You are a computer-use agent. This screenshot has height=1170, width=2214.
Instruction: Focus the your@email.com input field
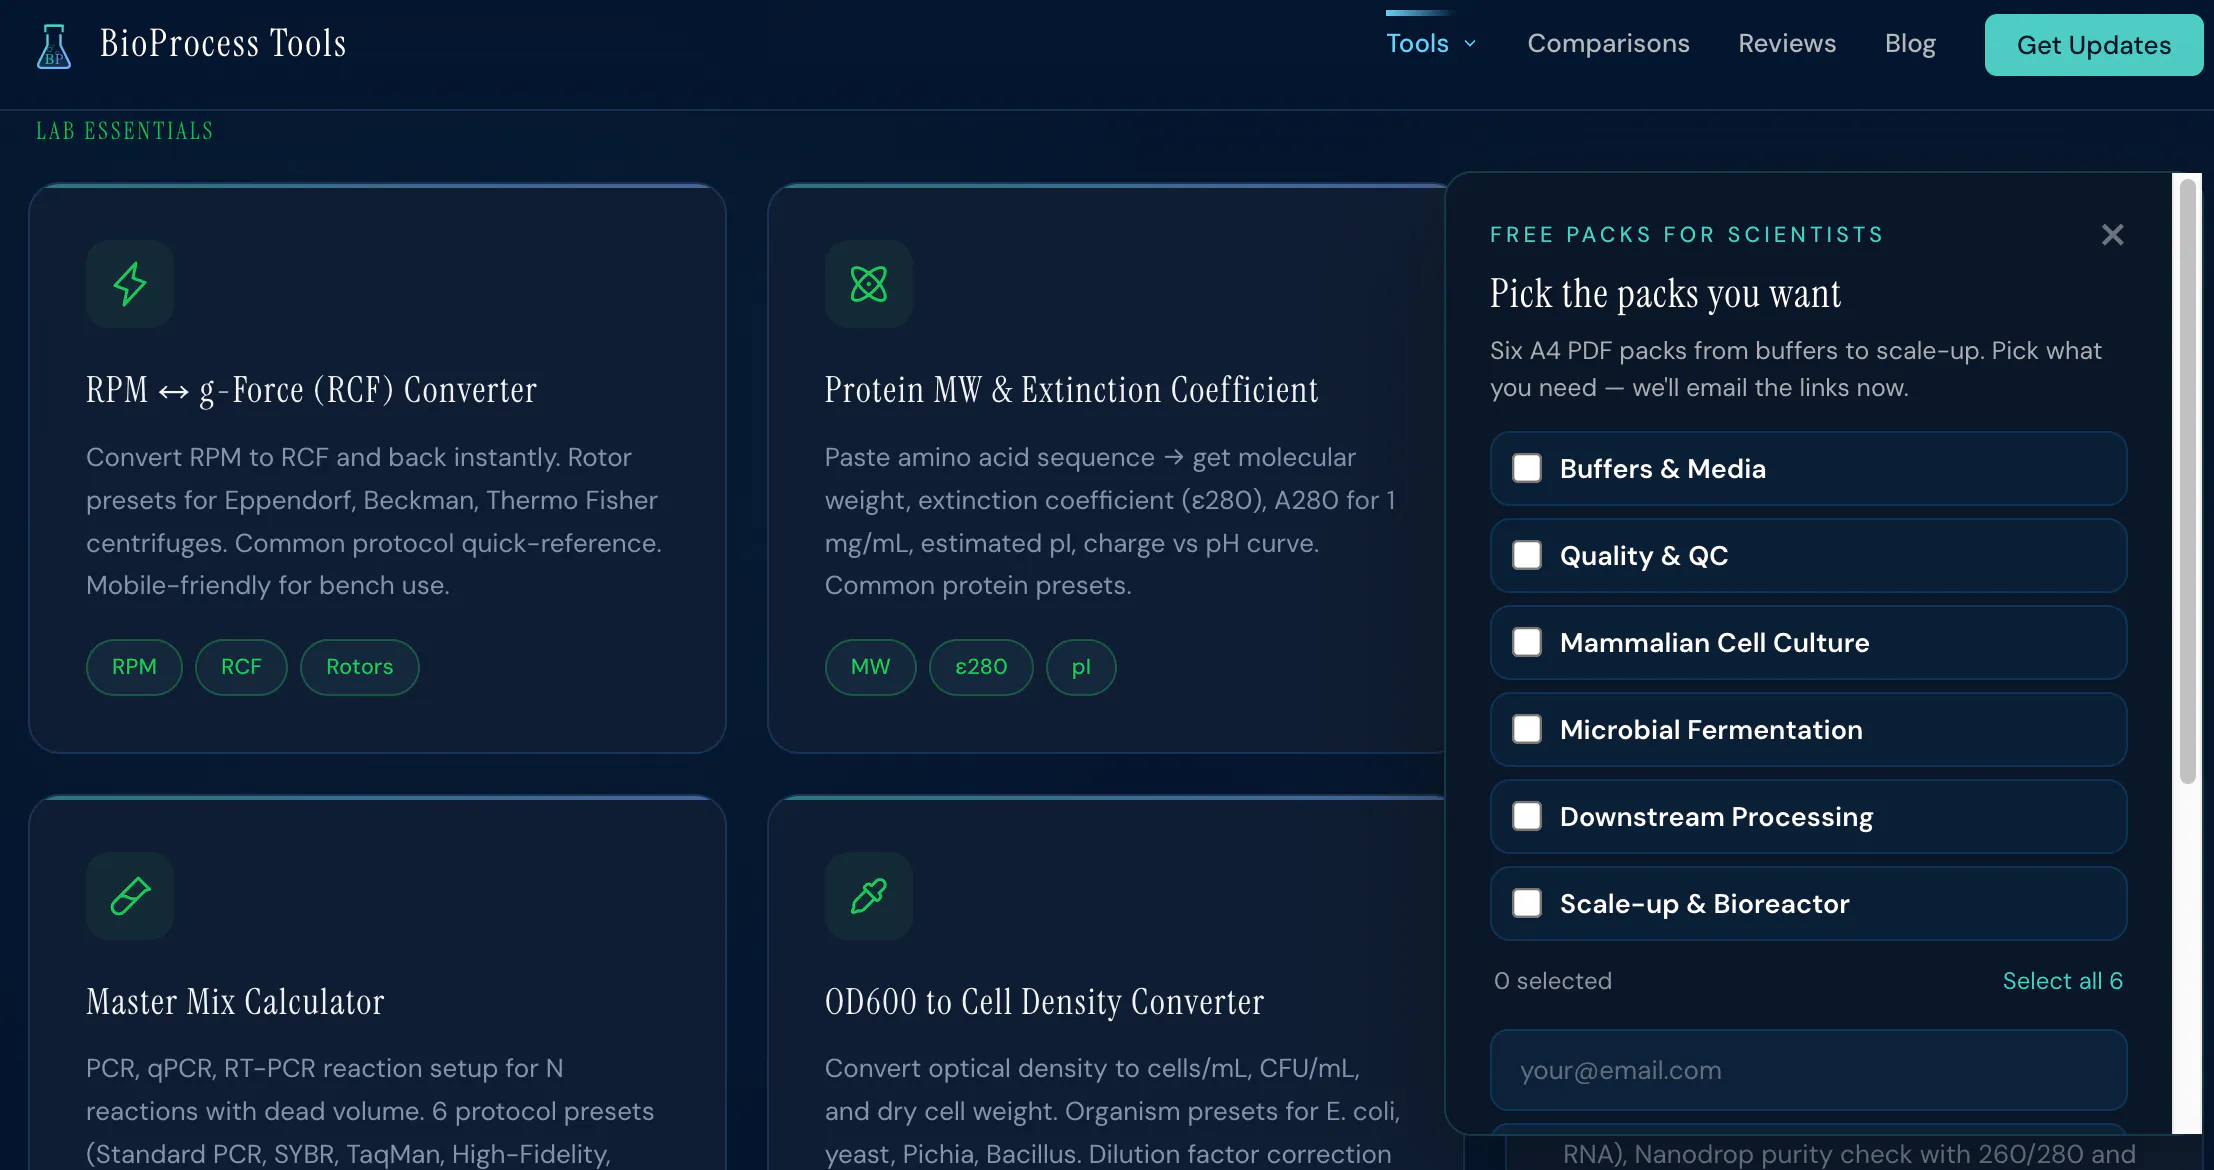(1808, 1070)
